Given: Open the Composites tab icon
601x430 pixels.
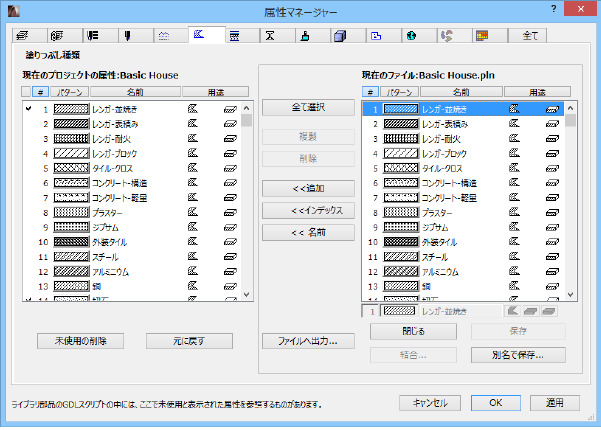Looking at the screenshot, I should point(242,36).
